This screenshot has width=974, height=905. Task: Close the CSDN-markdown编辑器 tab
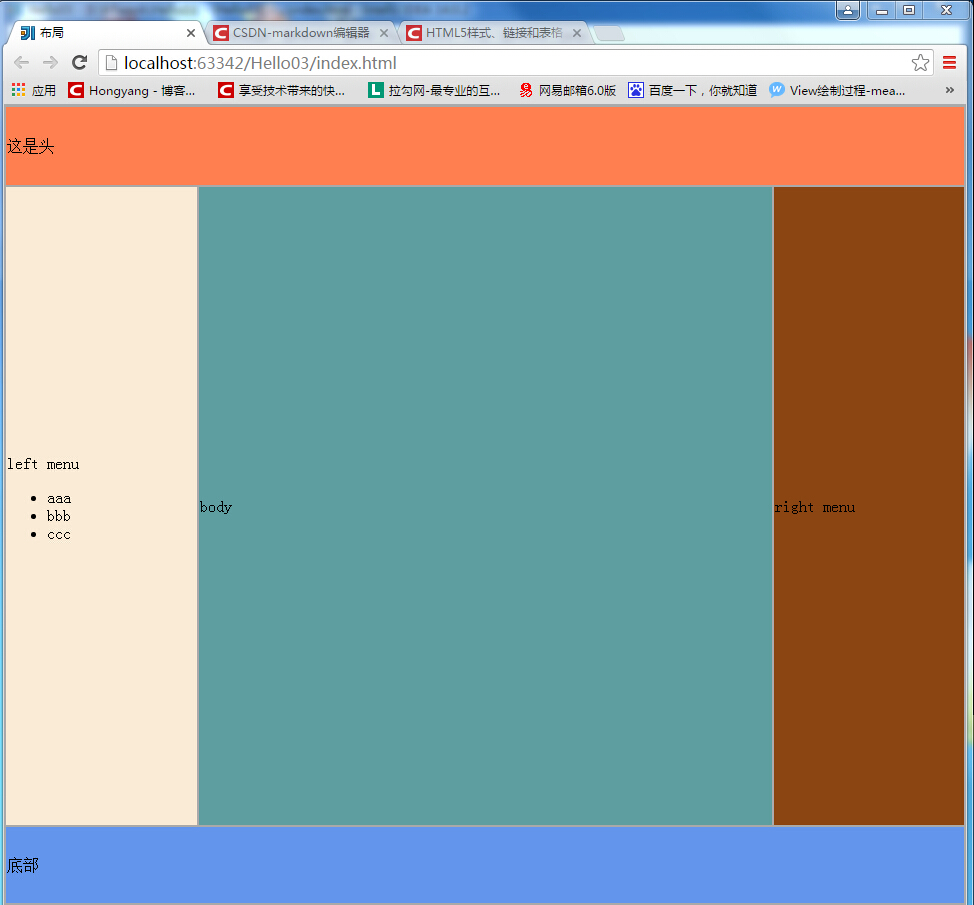384,34
